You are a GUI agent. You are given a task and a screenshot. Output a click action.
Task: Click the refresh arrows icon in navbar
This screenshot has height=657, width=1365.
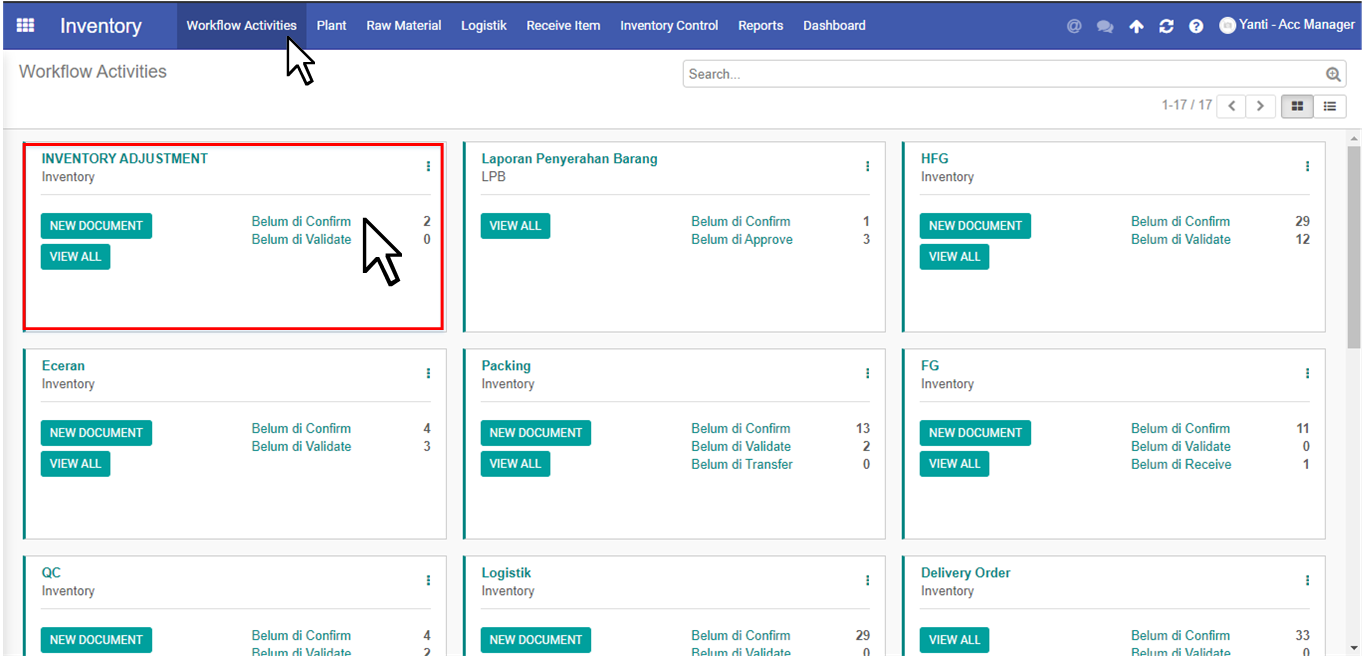(1166, 27)
